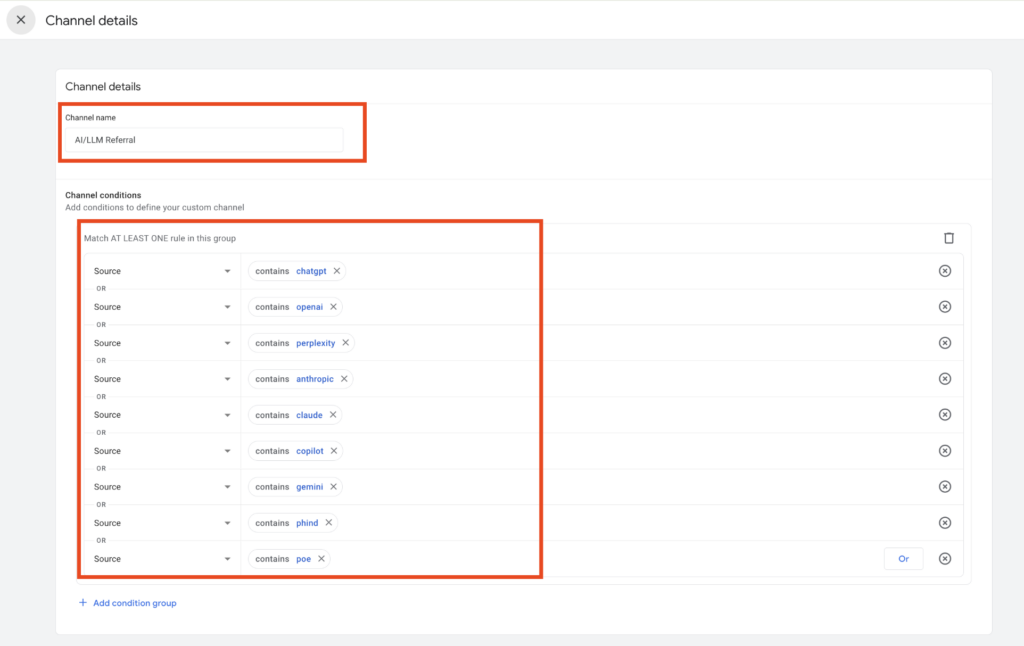
Task: Expand Source dropdown for gemini row
Action: tap(162, 487)
